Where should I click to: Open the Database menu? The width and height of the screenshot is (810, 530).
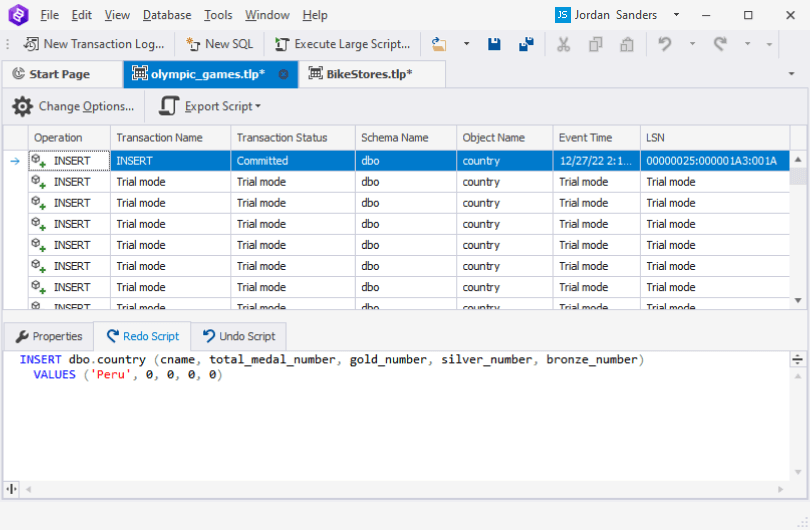click(x=167, y=15)
